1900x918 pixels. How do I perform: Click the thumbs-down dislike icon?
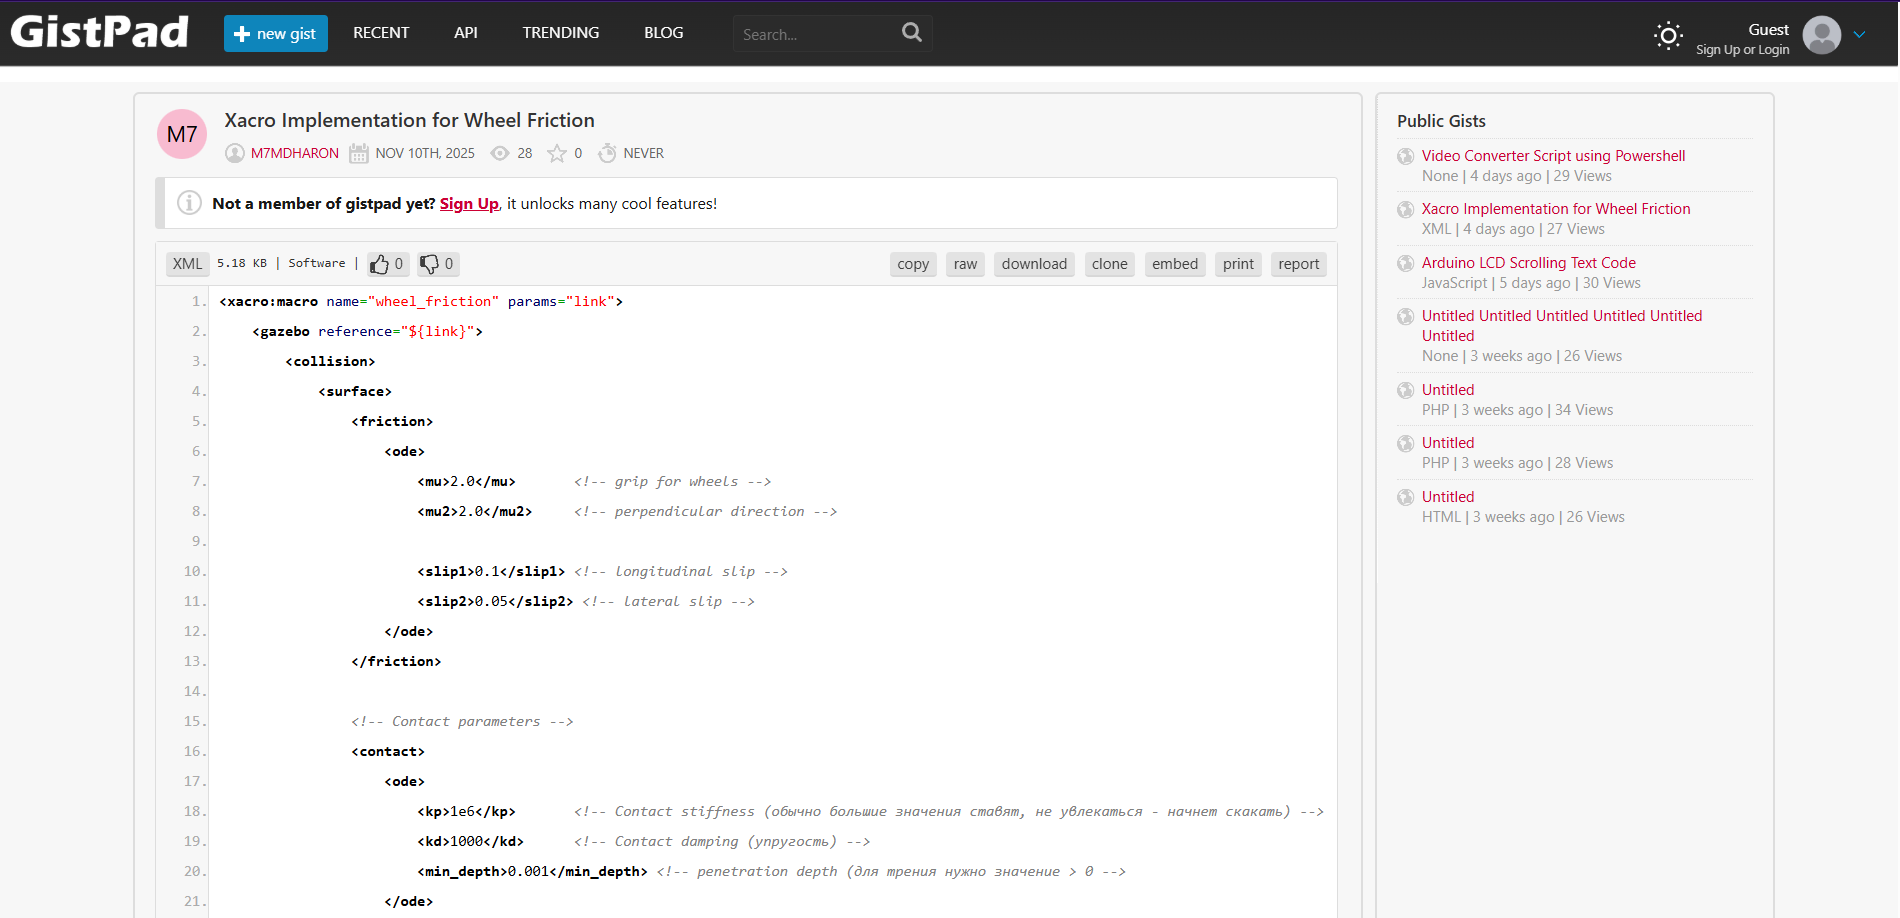[x=428, y=263]
